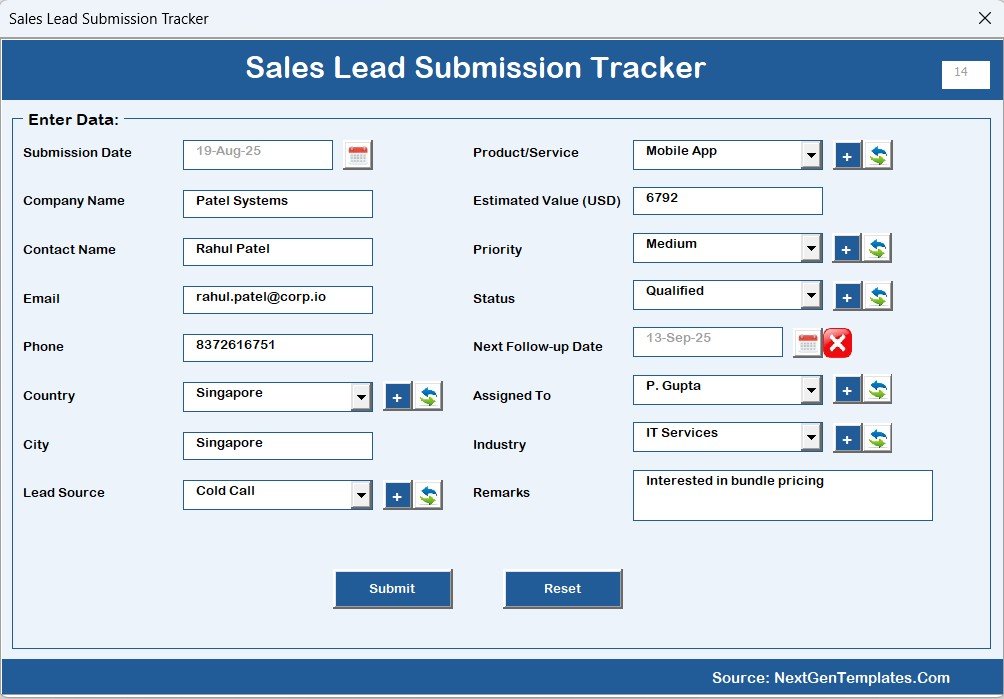Open the Priority dropdown showing Medium
Viewport: 1004px width, 699px height.
[x=812, y=246]
